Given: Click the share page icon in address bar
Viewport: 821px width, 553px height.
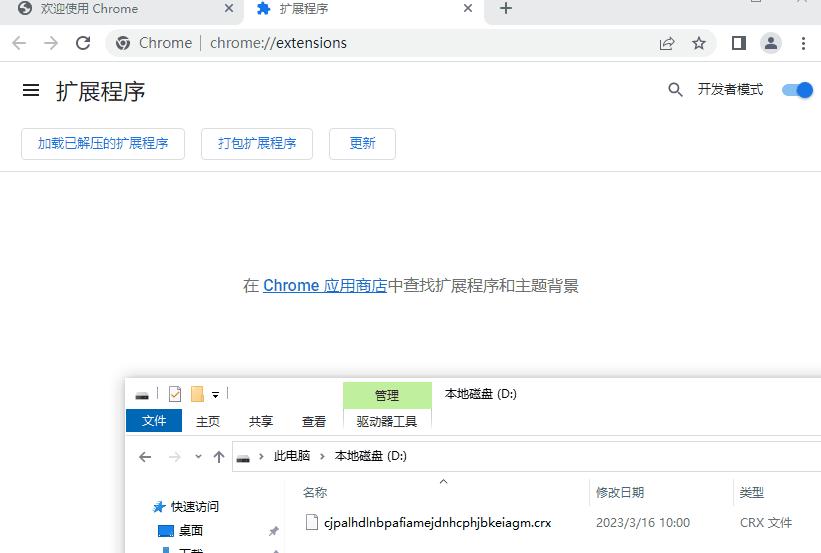Looking at the screenshot, I should 667,43.
